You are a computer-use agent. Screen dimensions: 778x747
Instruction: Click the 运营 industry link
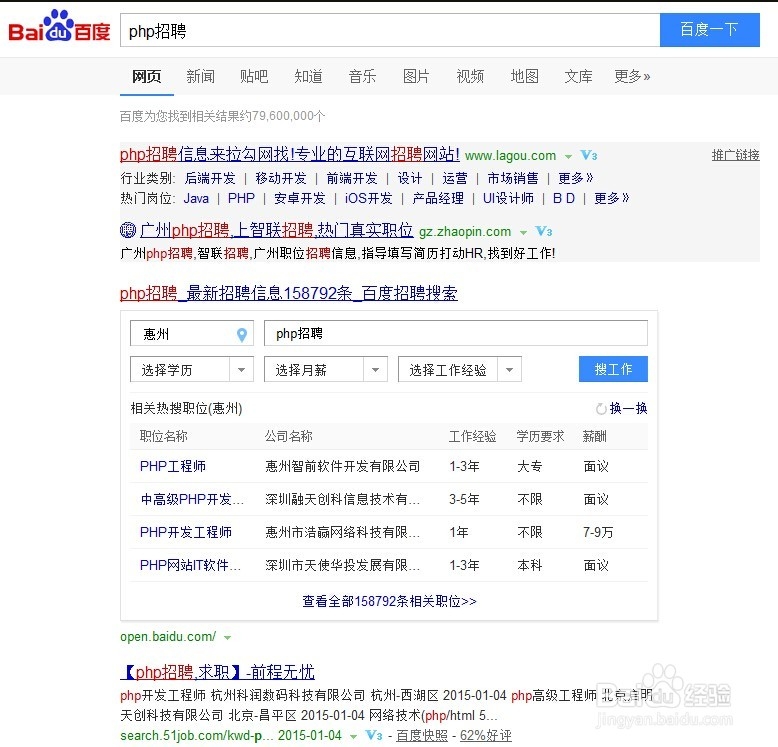pyautogui.click(x=454, y=178)
